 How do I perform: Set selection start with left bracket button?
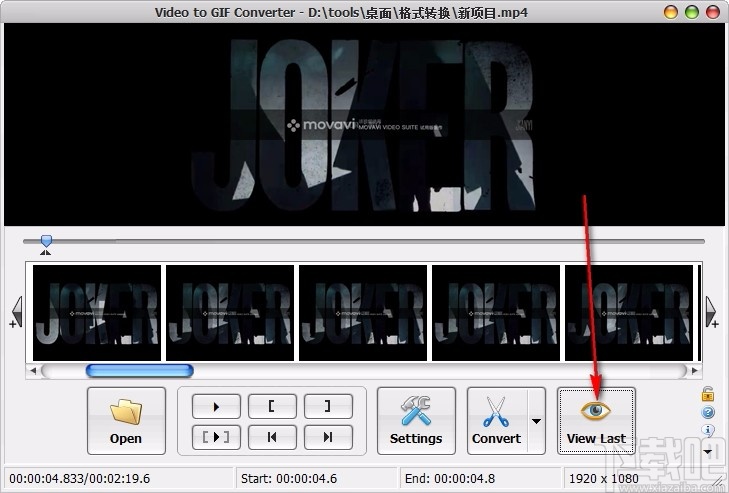pyautogui.click(x=272, y=406)
